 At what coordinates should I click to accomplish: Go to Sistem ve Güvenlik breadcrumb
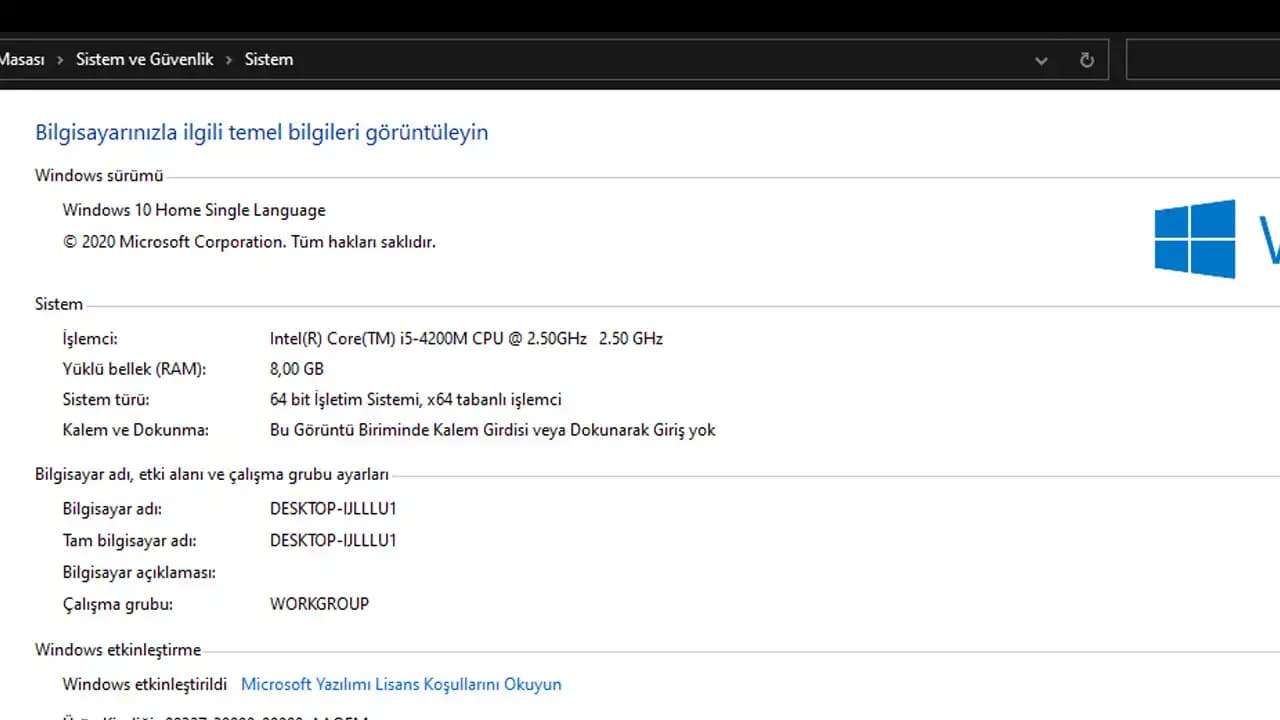tap(145, 60)
